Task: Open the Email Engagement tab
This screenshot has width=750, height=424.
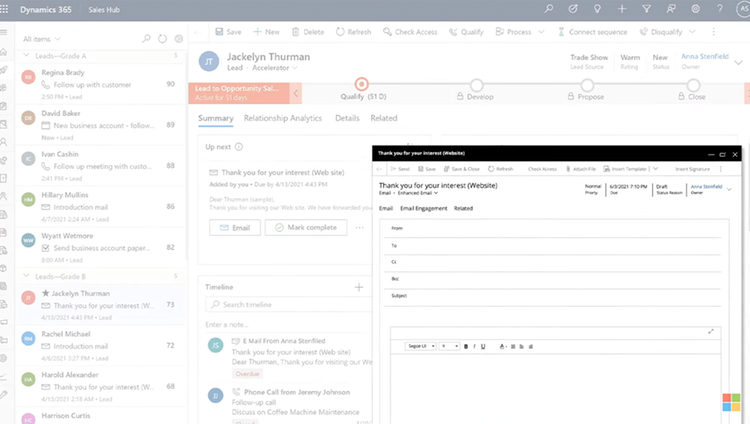Action: 423,208
